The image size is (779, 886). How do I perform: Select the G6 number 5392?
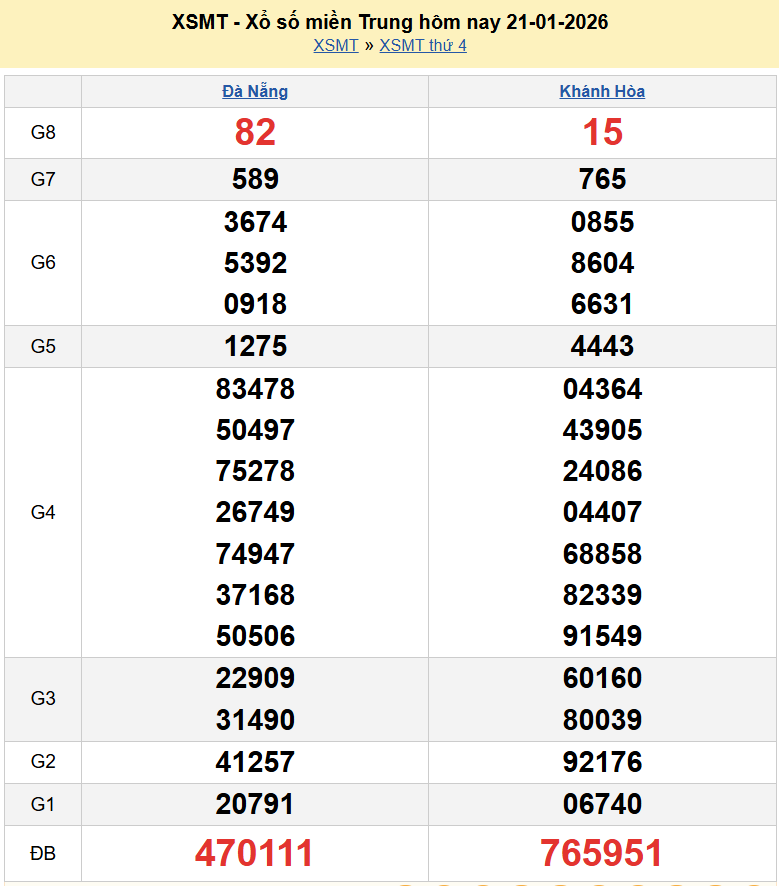[255, 263]
